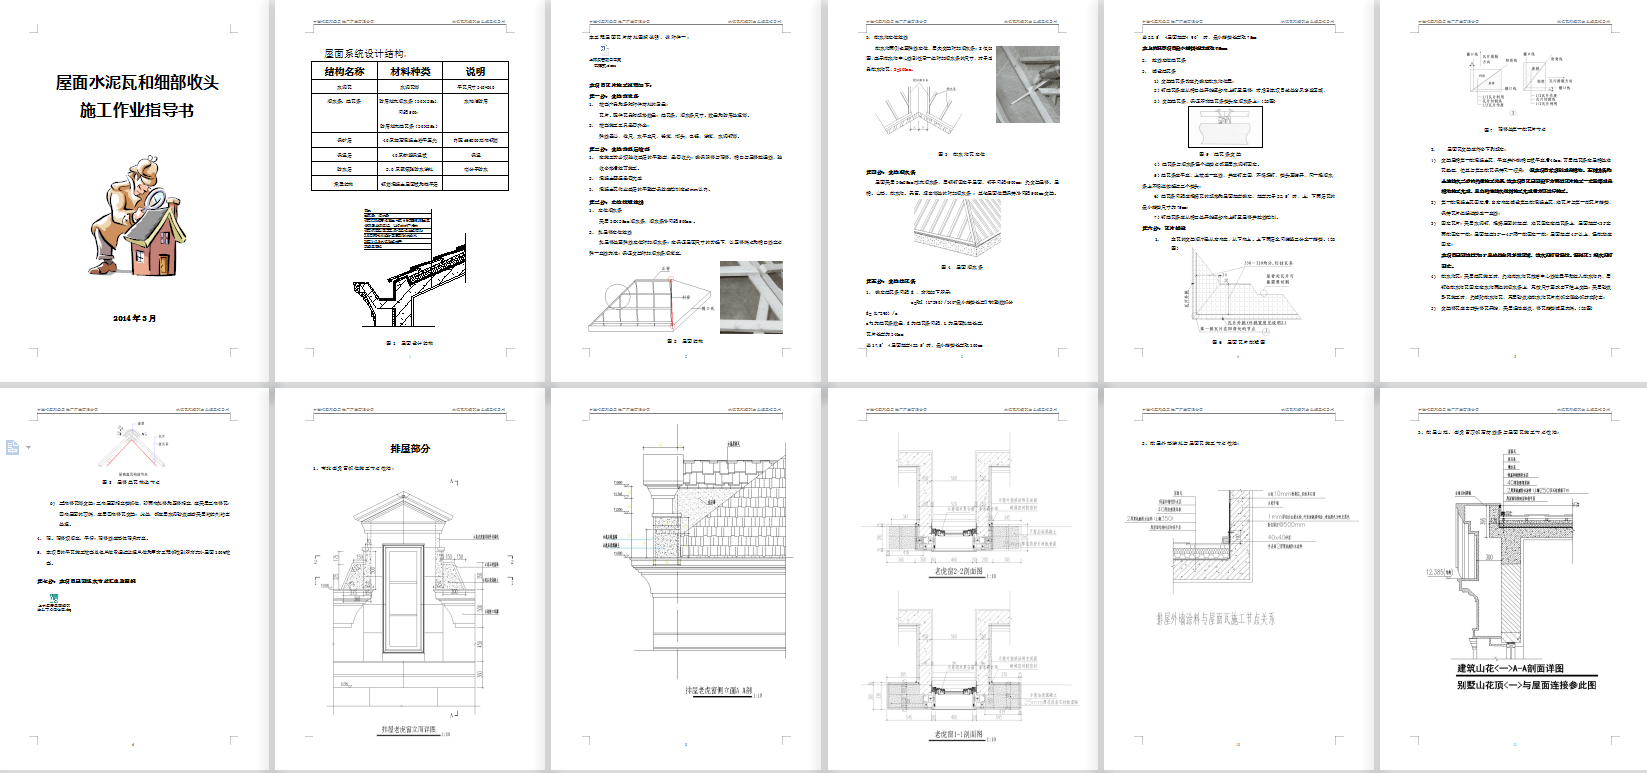1647x773 pixels.
Task: Click the hip roof sketch on the fourth page
Action: 957,227
